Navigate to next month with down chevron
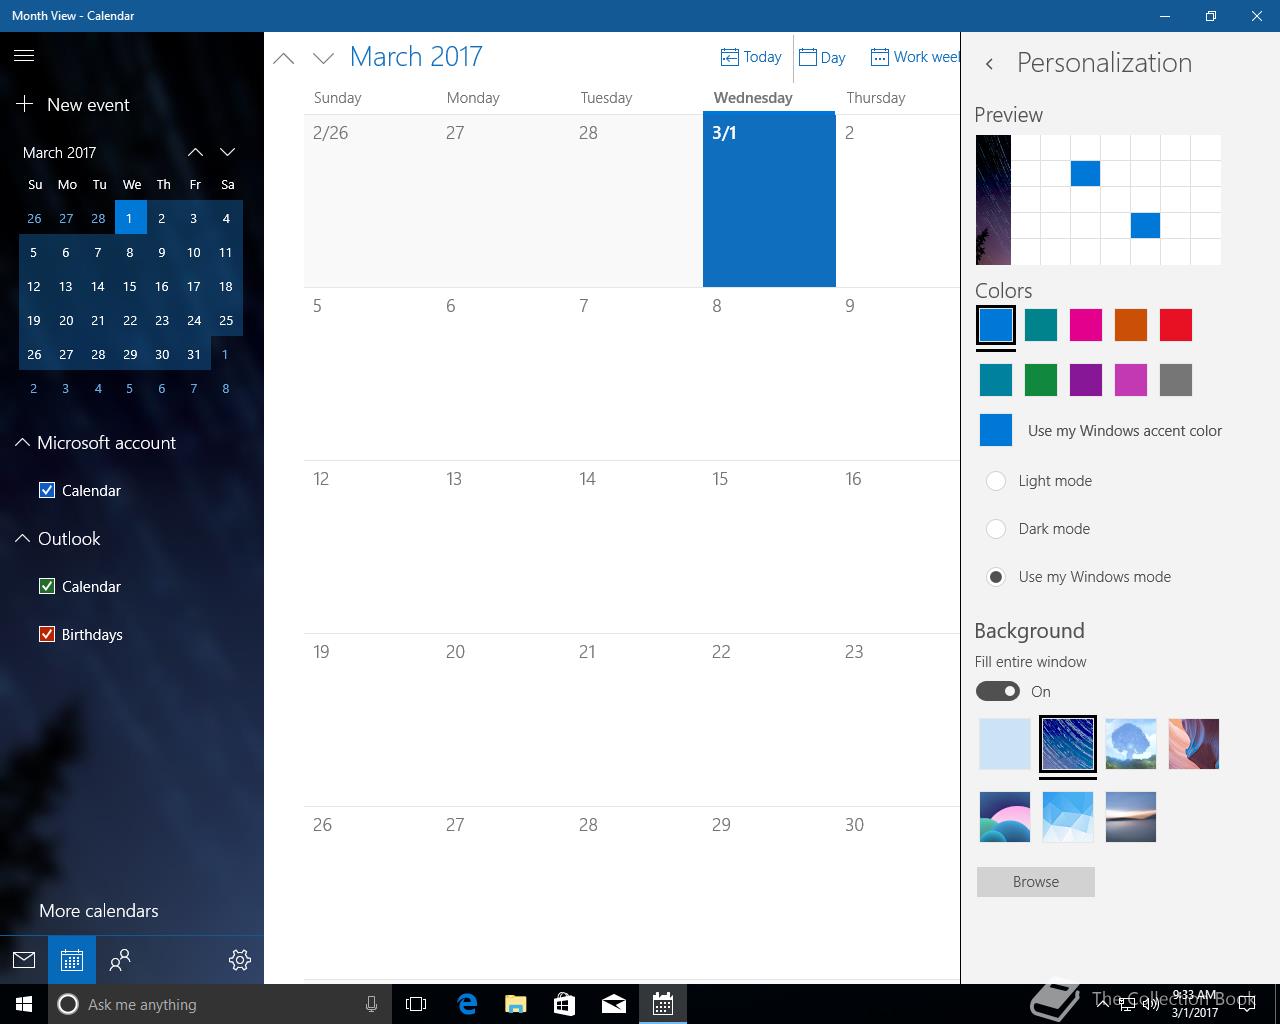Image resolution: width=1280 pixels, height=1024 pixels. pyautogui.click(x=323, y=58)
